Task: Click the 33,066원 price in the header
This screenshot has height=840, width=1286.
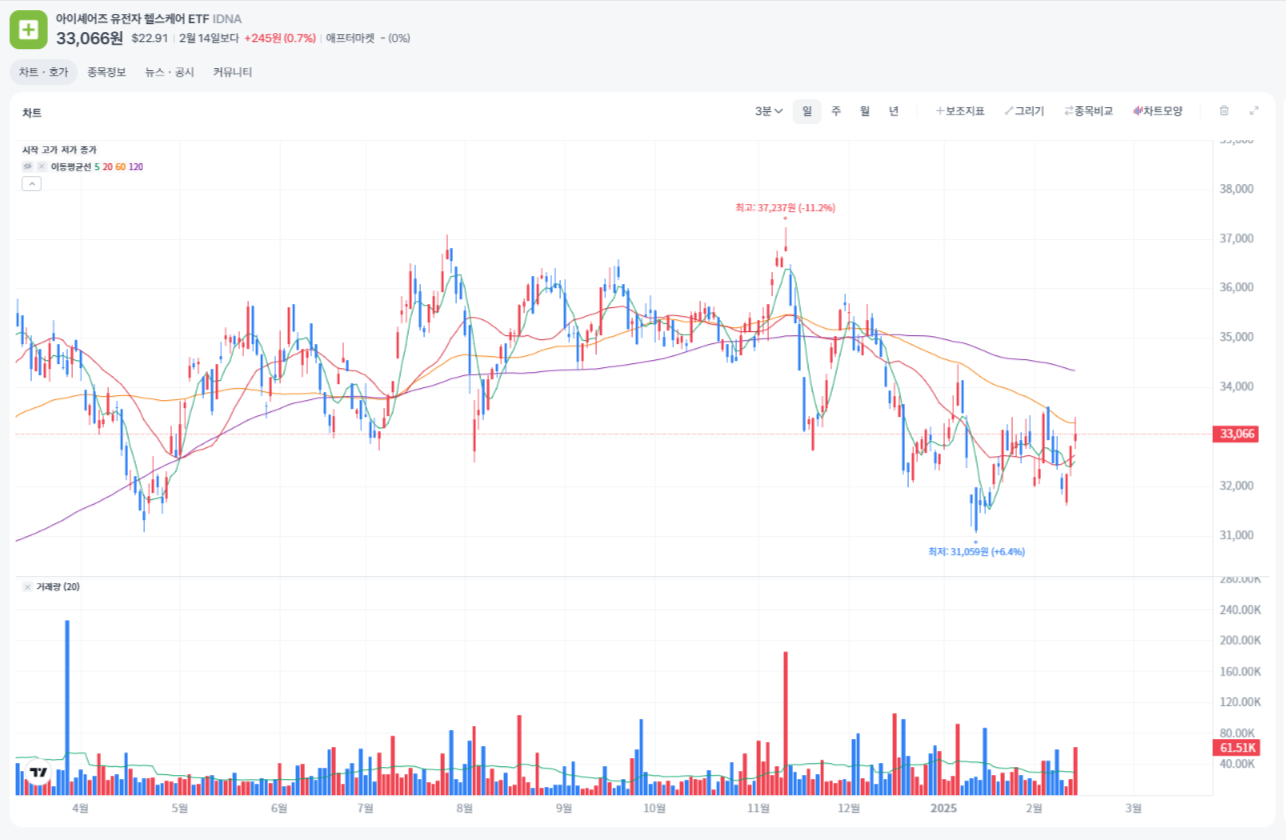Action: point(90,38)
